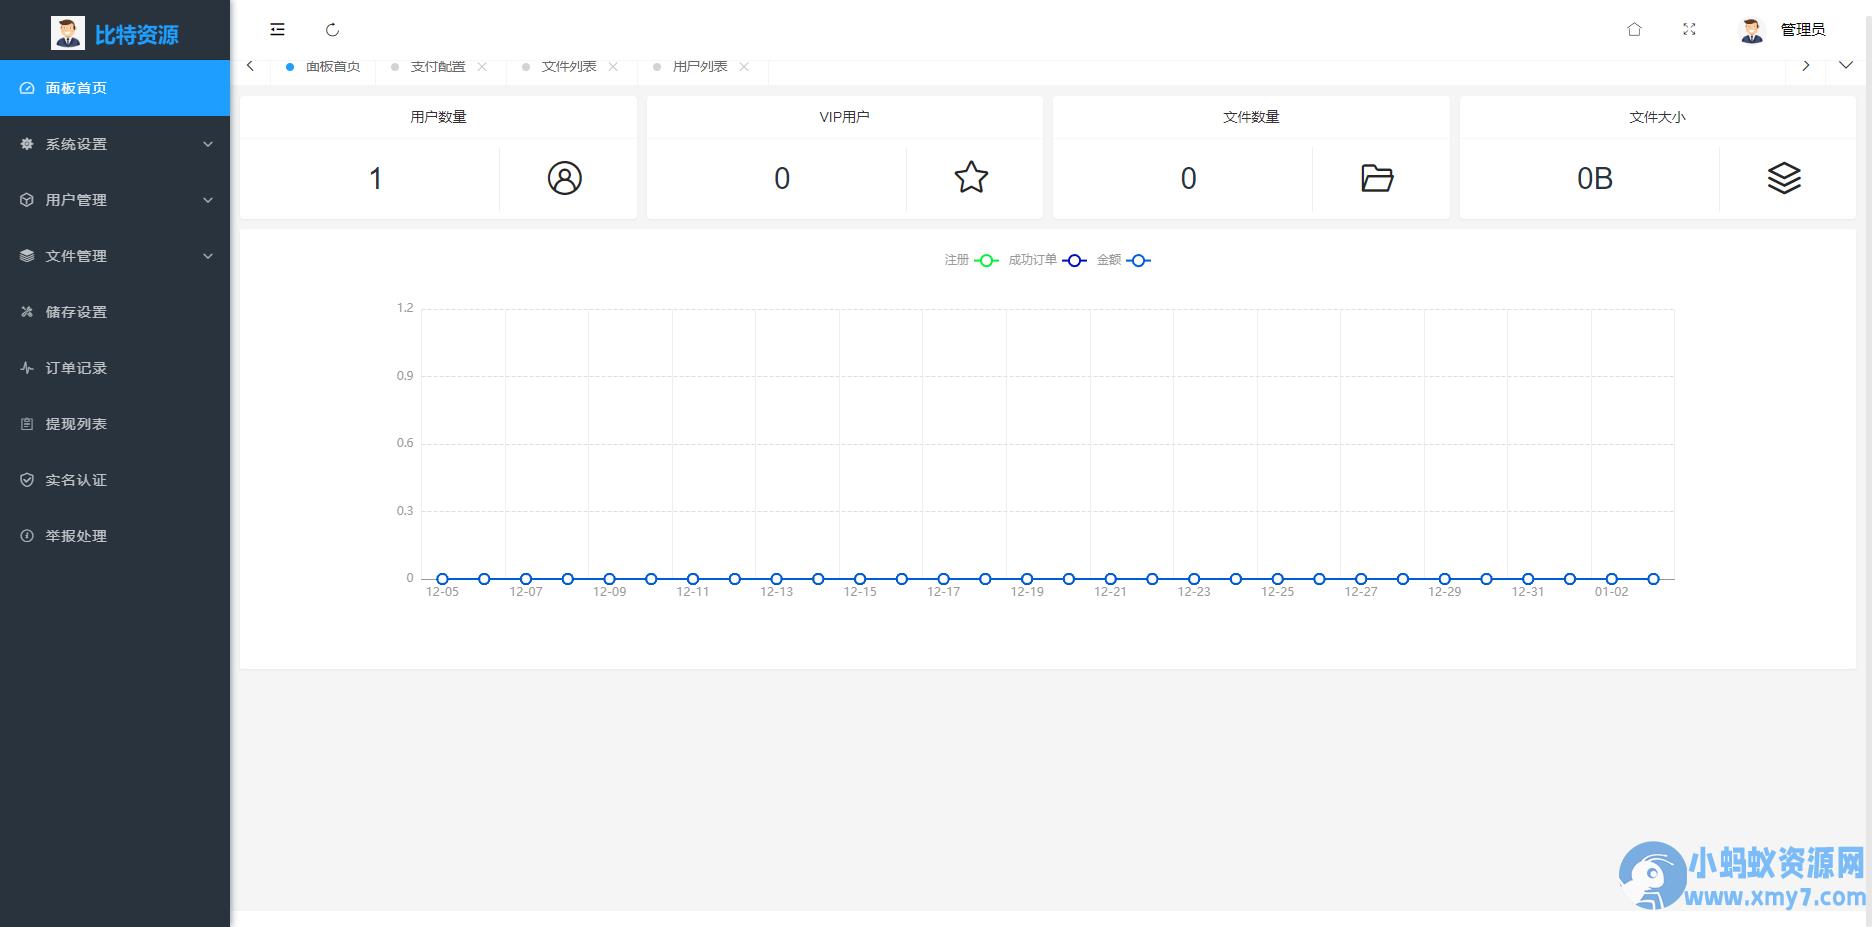Collapse the sidebar with the menu fold icon
This screenshot has width=1872, height=927.
(278, 30)
